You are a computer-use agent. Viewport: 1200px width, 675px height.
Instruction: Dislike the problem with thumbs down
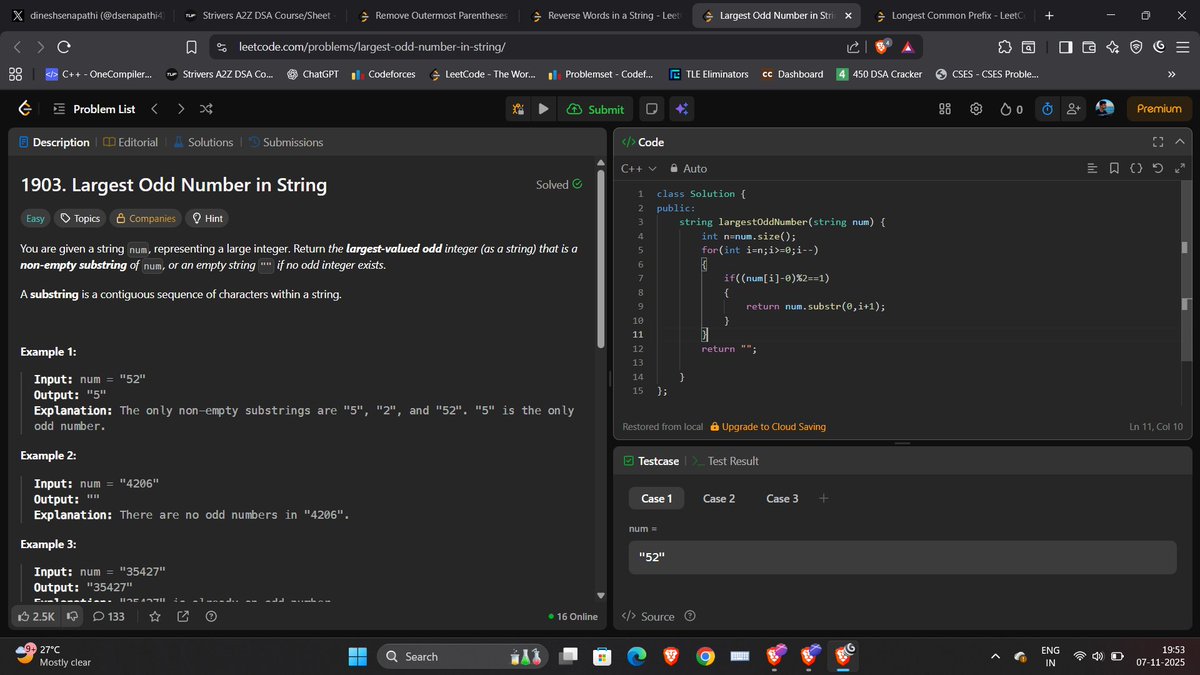click(73, 617)
